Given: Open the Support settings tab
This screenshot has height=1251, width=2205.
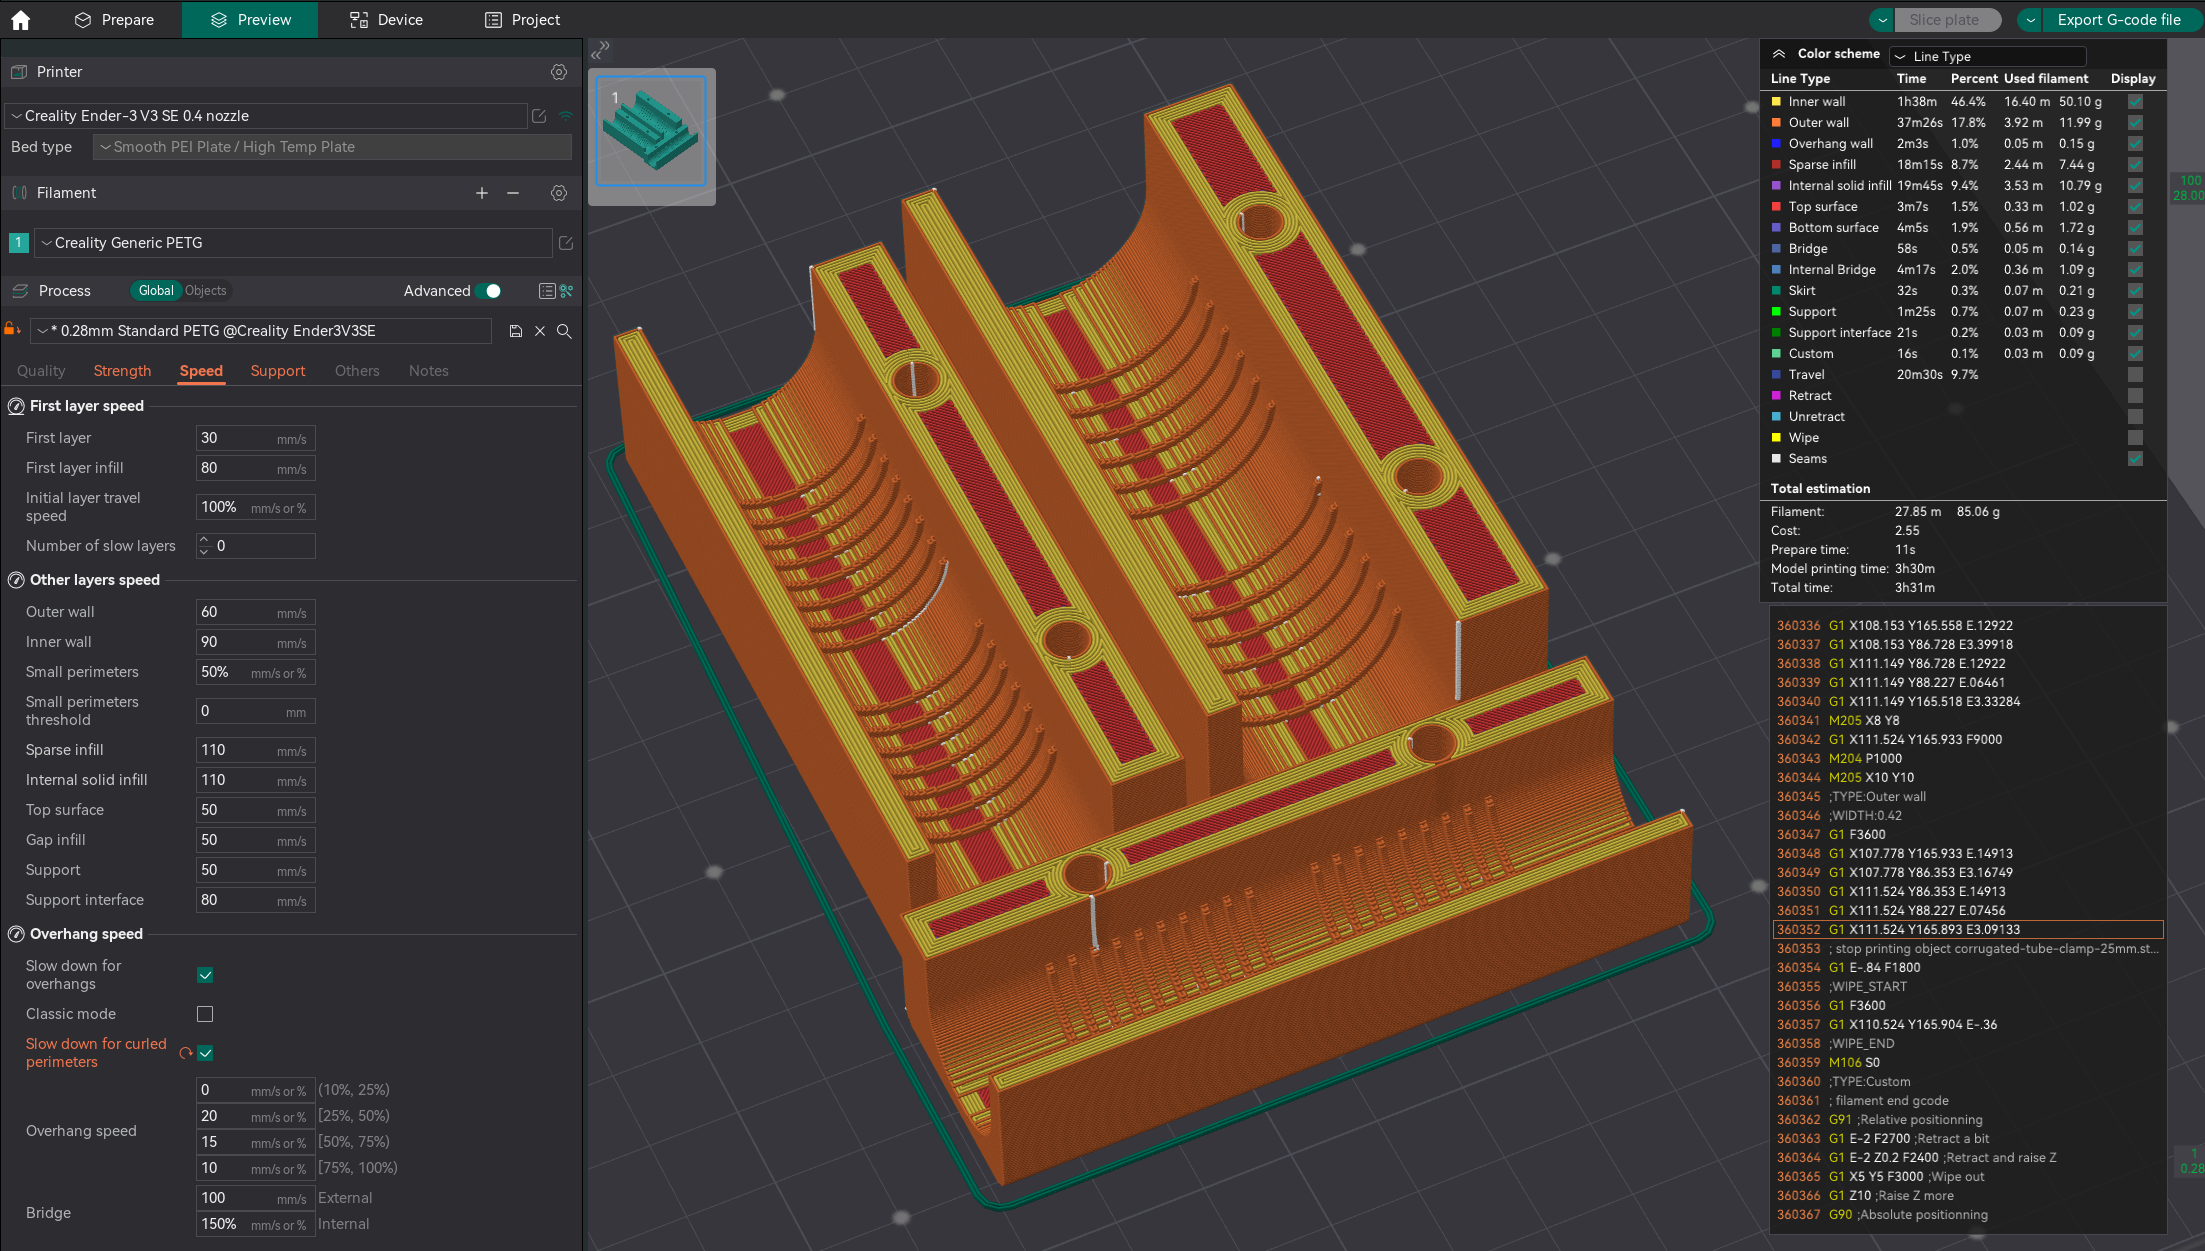Looking at the screenshot, I should pyautogui.click(x=278, y=371).
